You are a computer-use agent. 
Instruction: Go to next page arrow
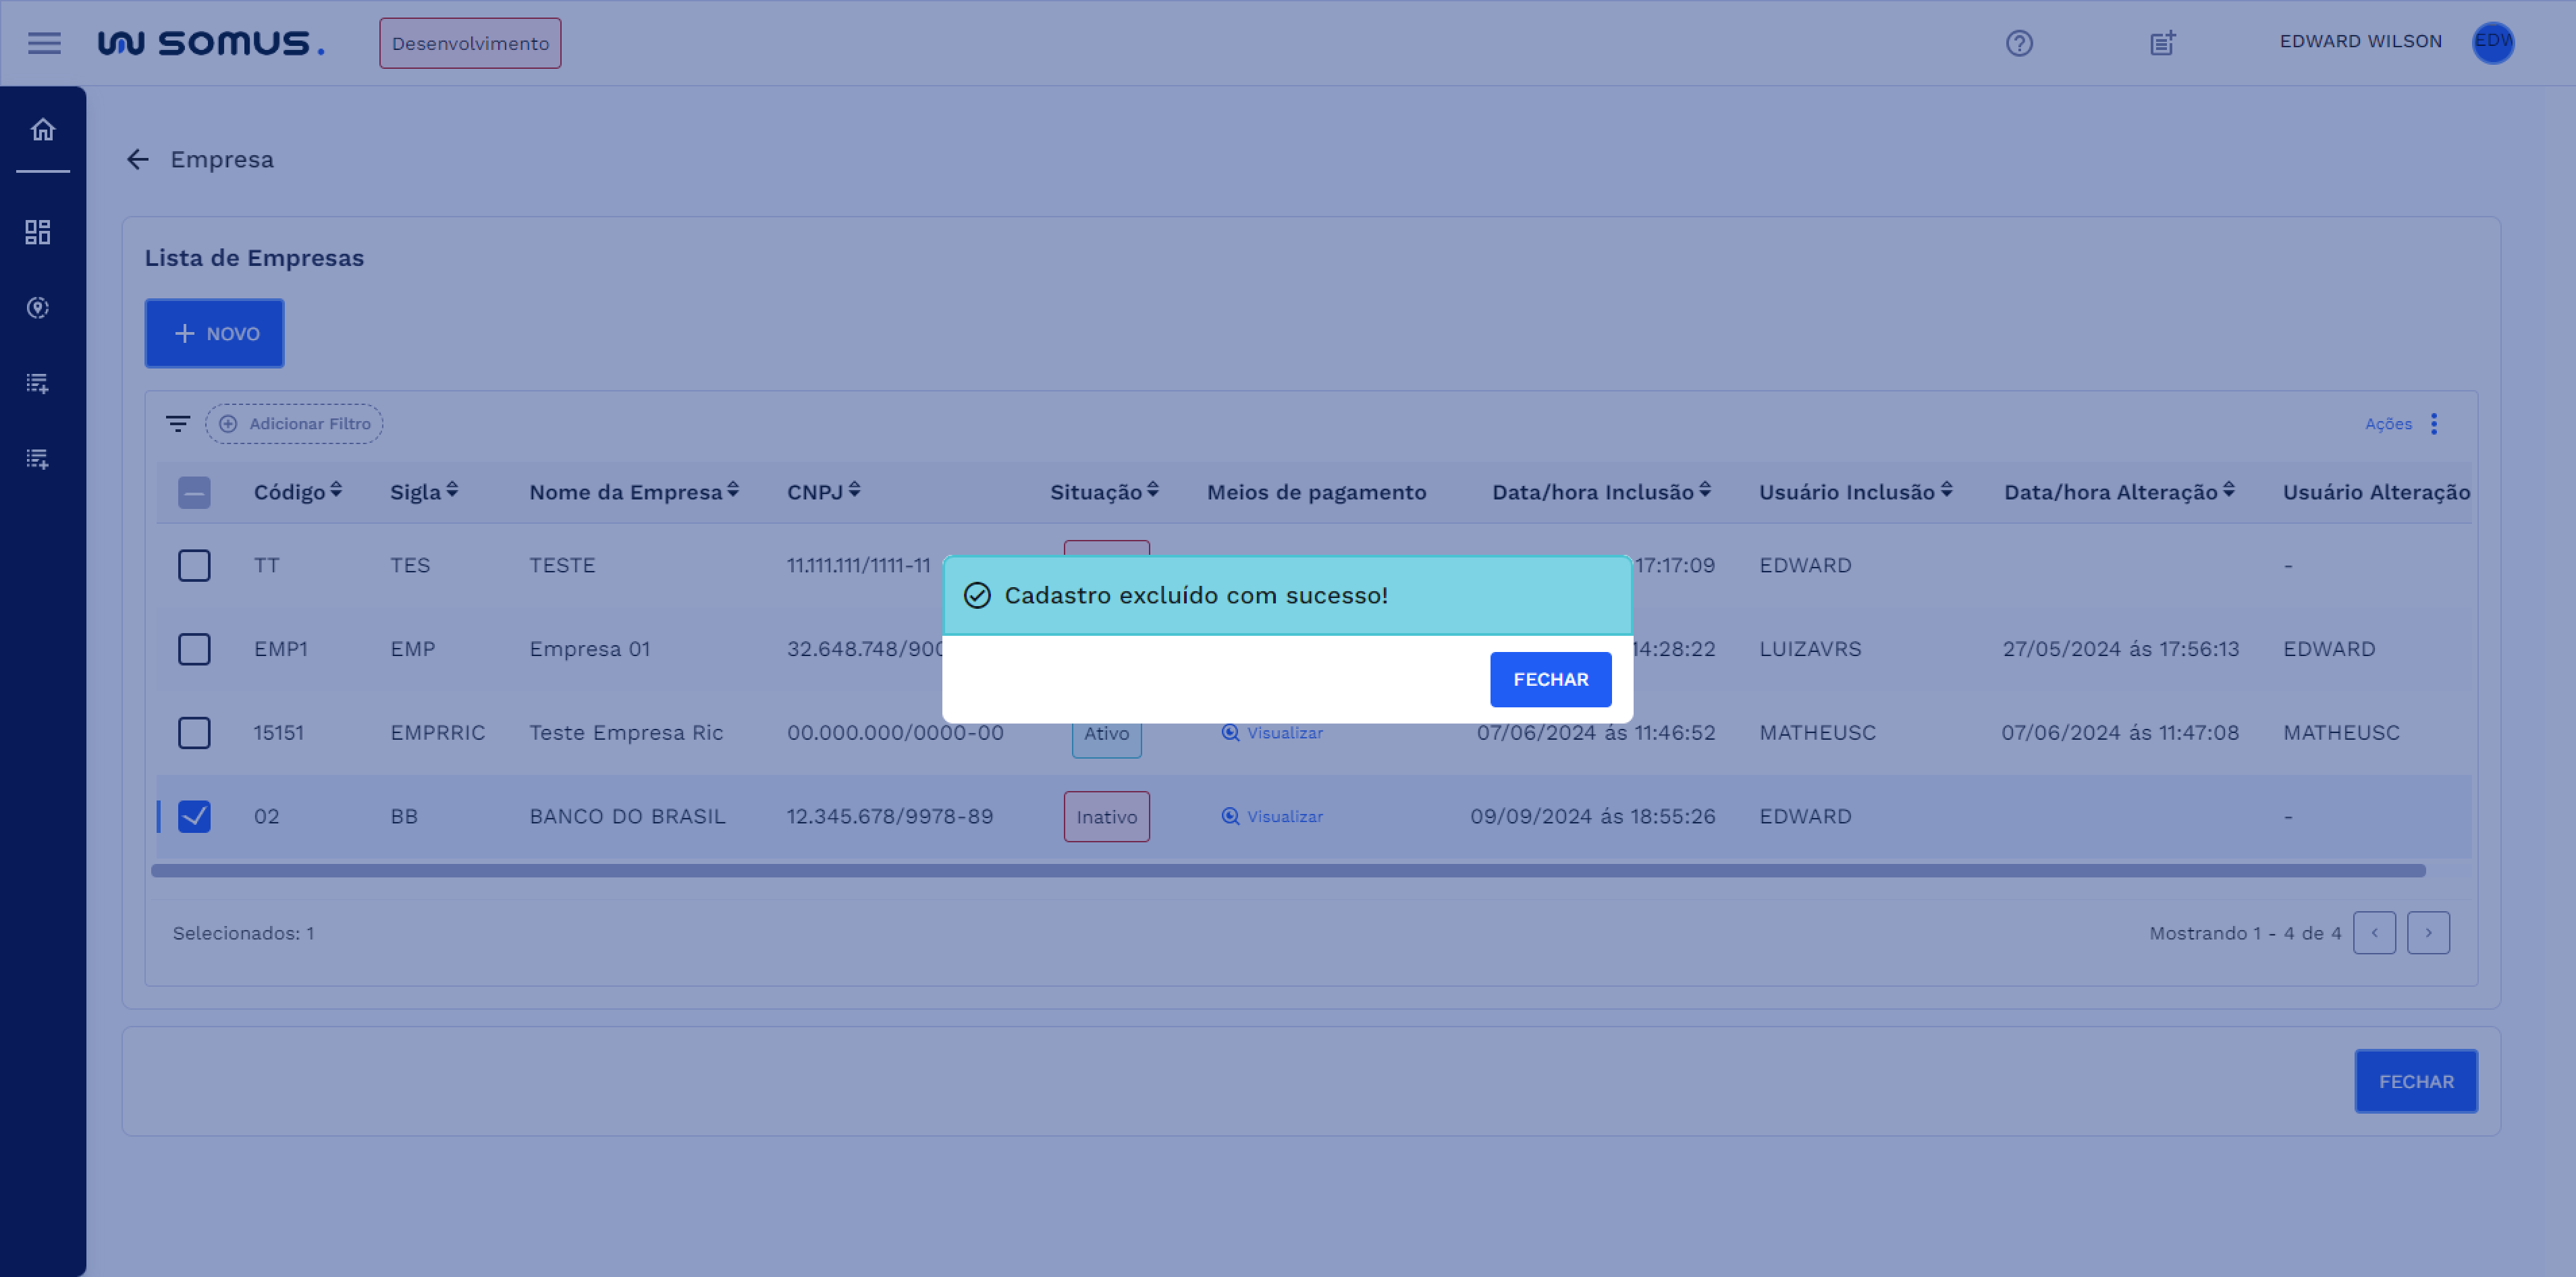pos(2428,933)
